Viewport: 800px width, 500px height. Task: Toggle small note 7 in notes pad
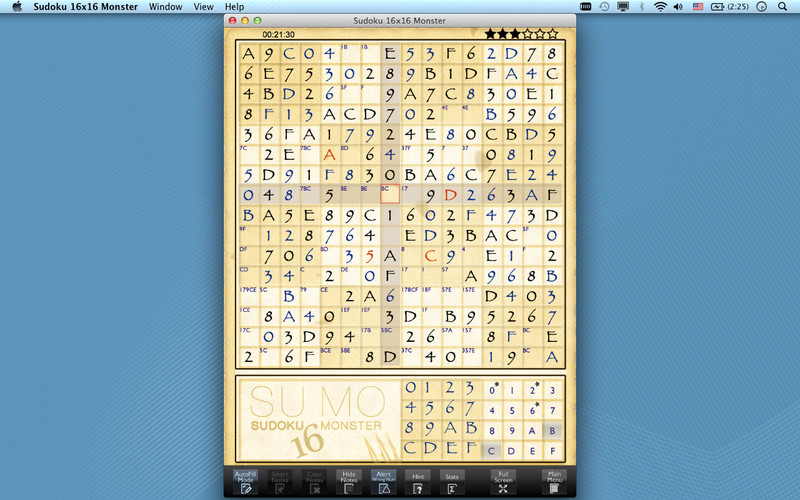[552, 410]
